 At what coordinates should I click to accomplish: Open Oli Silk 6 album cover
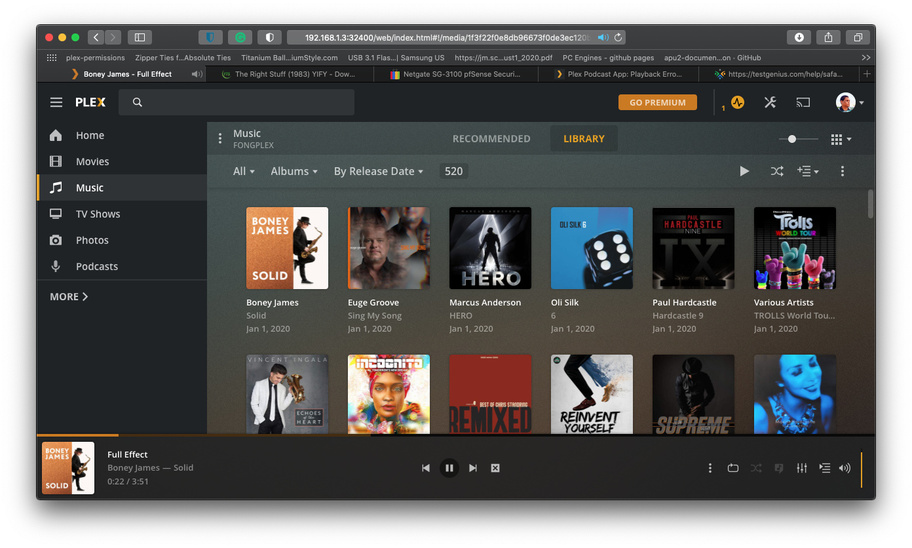pos(592,248)
